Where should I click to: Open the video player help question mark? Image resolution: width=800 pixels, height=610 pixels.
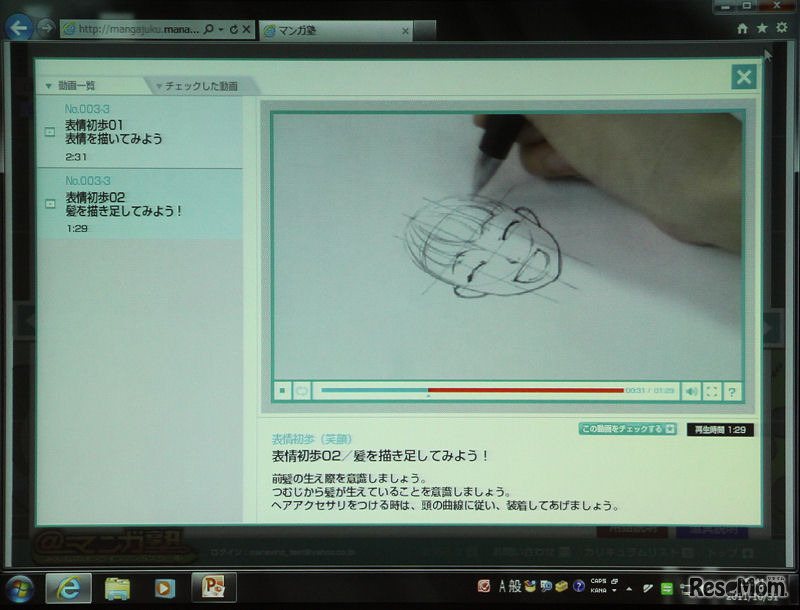[x=732, y=392]
